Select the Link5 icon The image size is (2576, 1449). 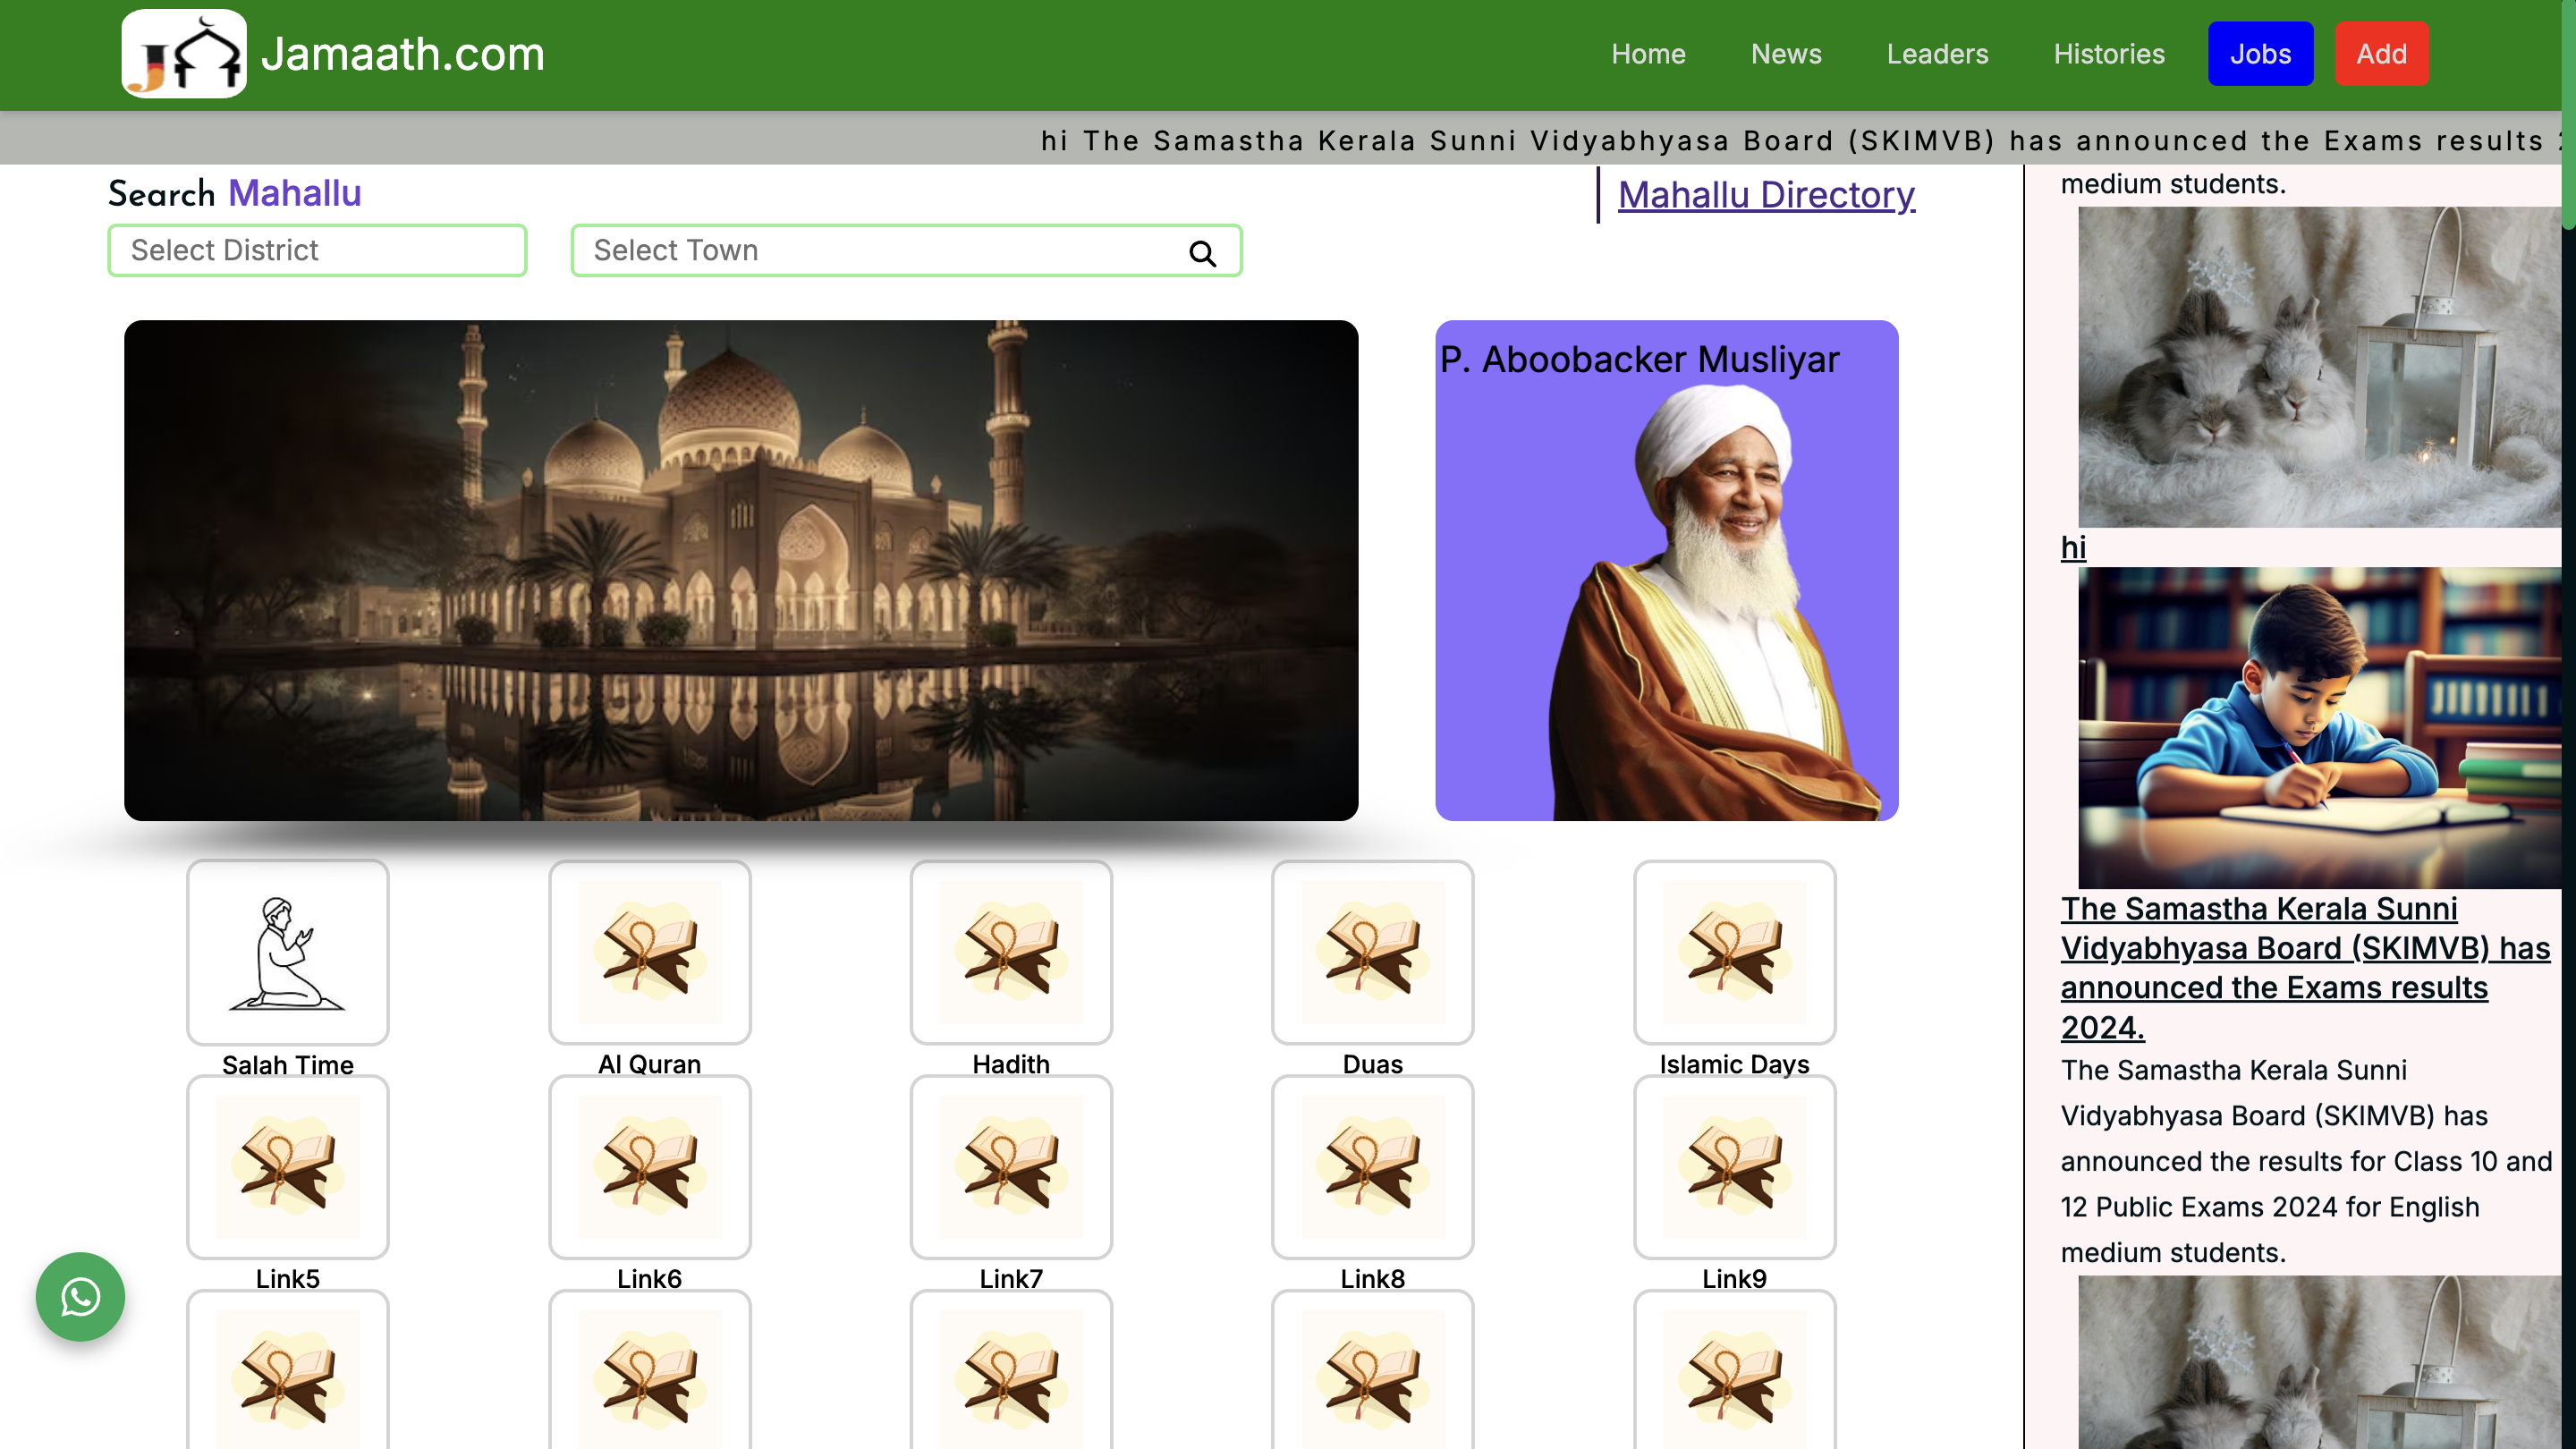tap(287, 1166)
